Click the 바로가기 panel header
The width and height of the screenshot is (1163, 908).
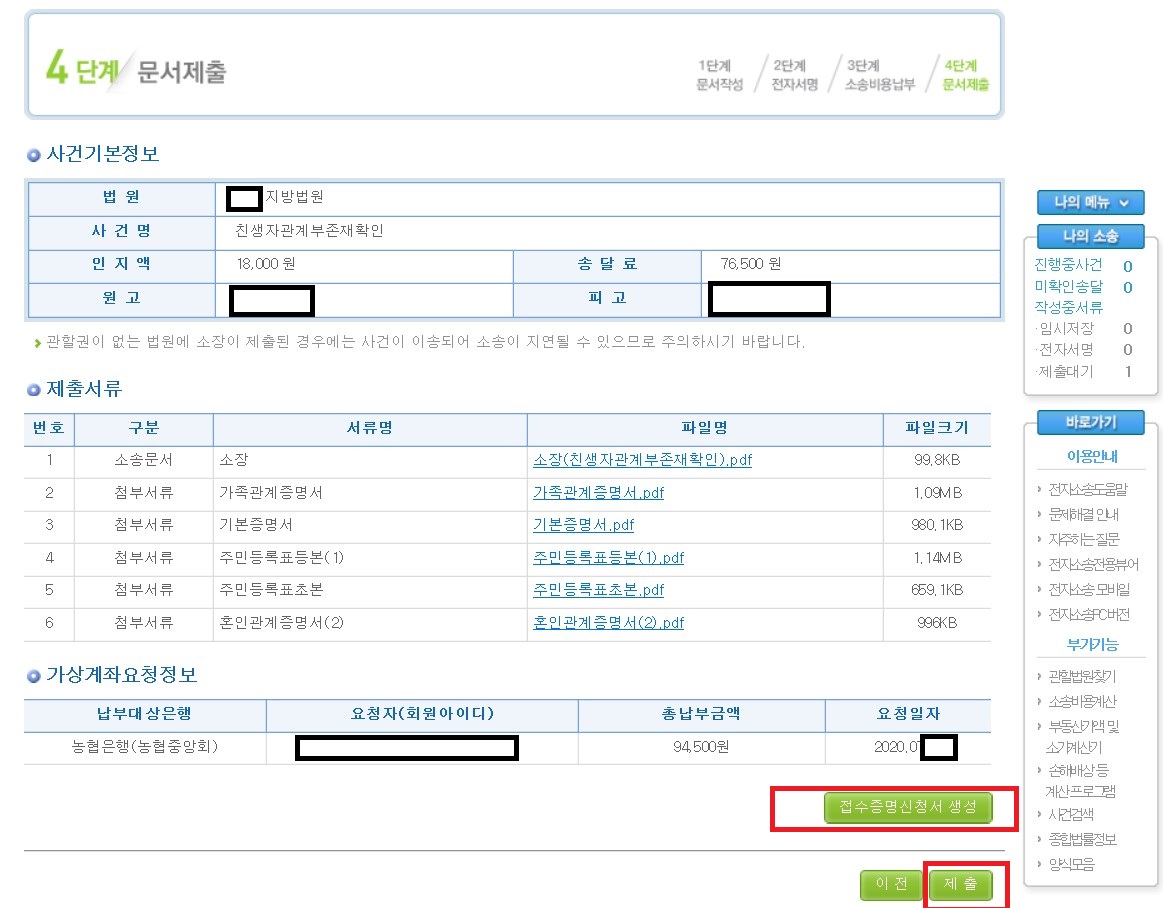1090,422
